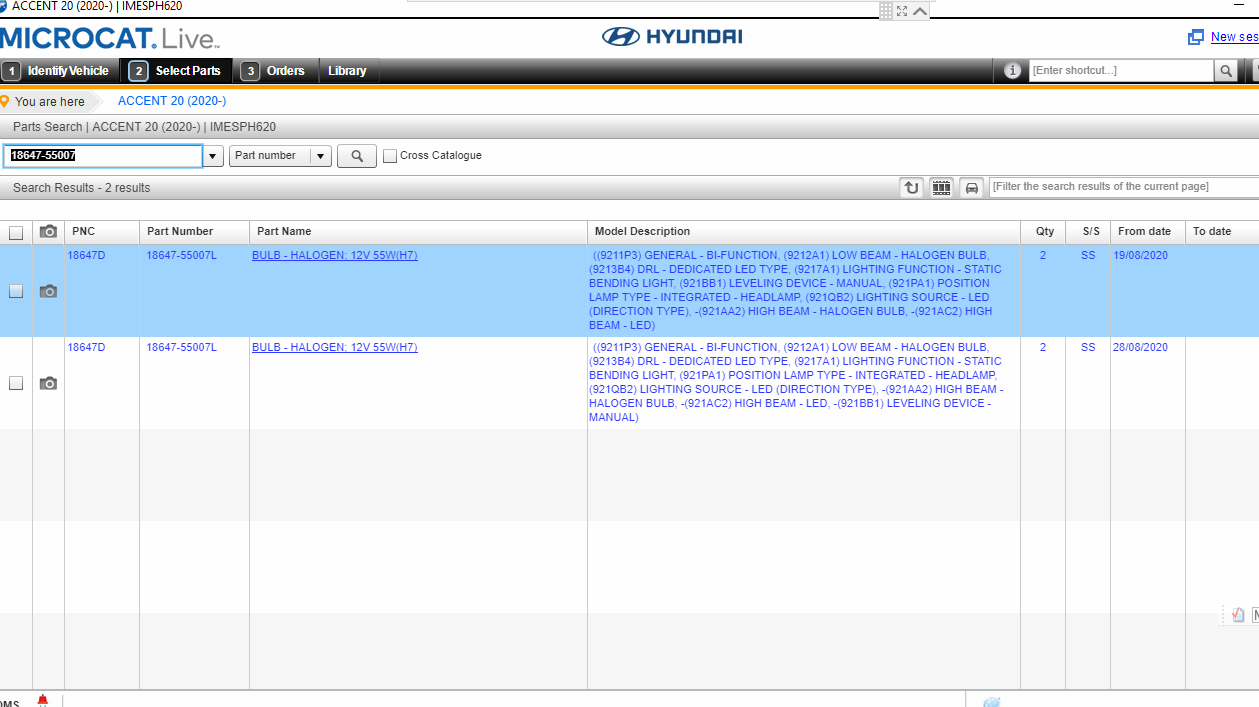Click PNC 18647D in the 19/08/2020 row
The image size is (1259, 707).
coord(86,255)
